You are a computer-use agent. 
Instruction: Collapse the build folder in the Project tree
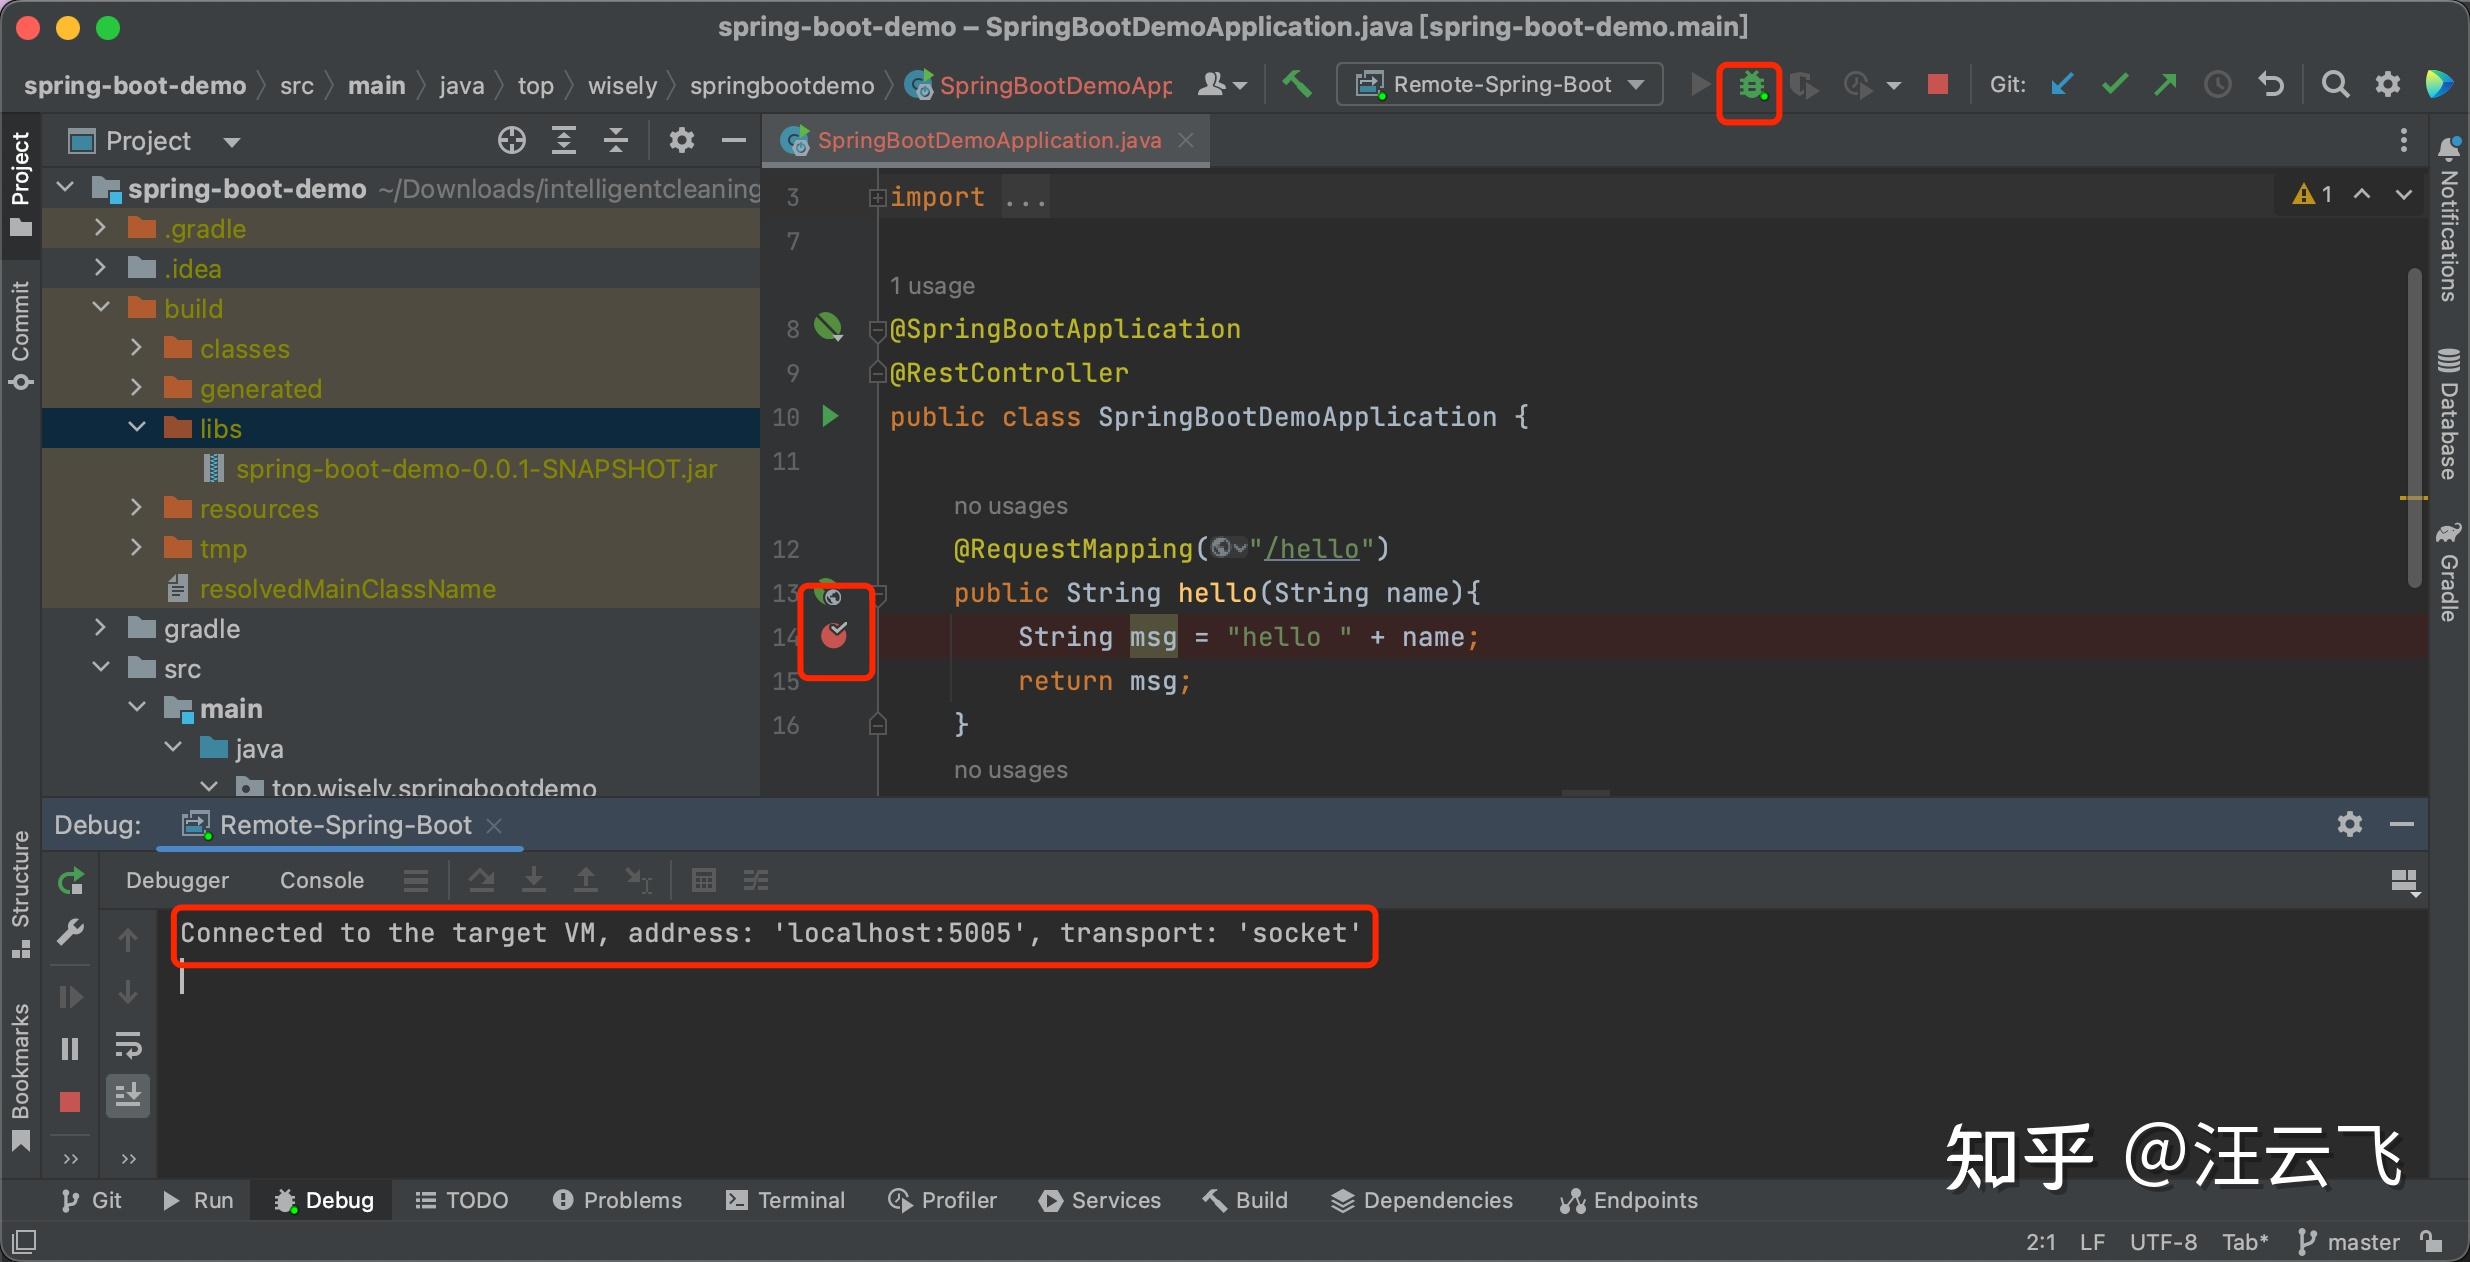(x=99, y=307)
